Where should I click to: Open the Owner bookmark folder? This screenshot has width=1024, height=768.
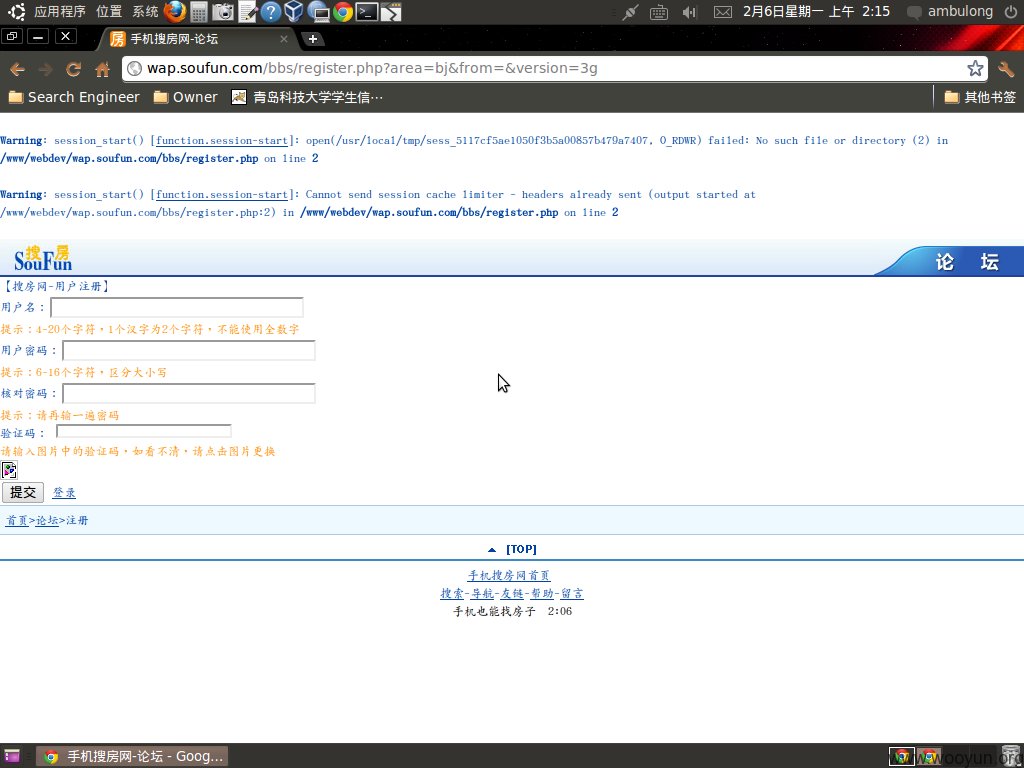tap(185, 97)
